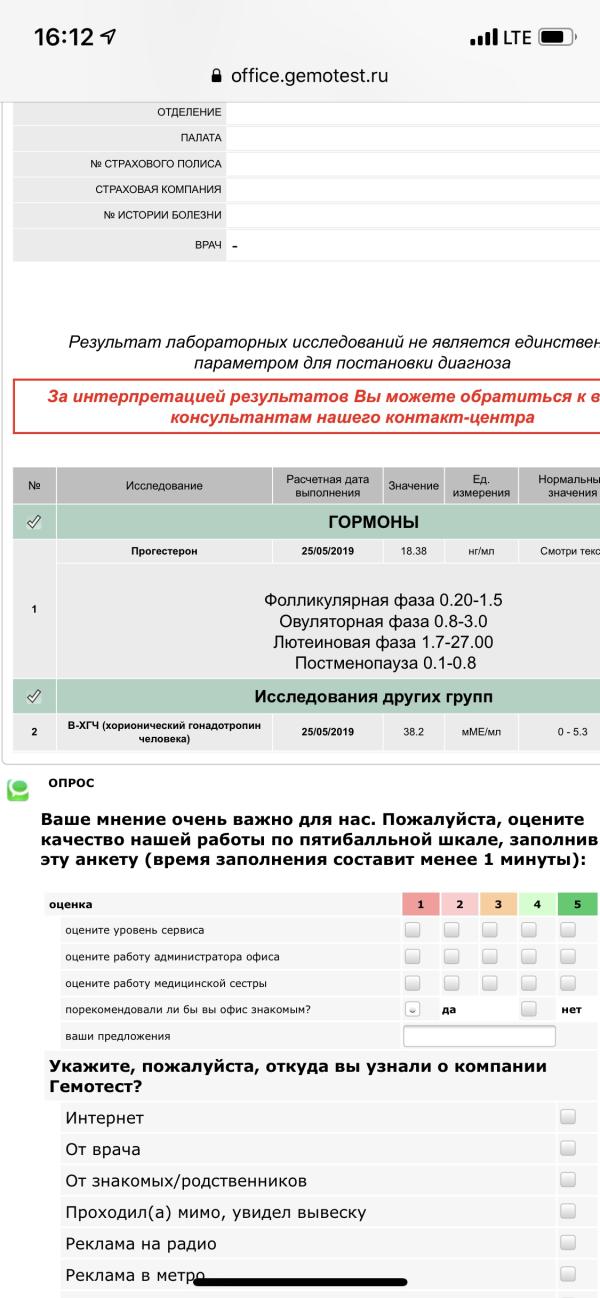The width and height of the screenshot is (600, 1298).
Task: Click the В-ХГЧ value 38.2
Action: [x=414, y=732]
